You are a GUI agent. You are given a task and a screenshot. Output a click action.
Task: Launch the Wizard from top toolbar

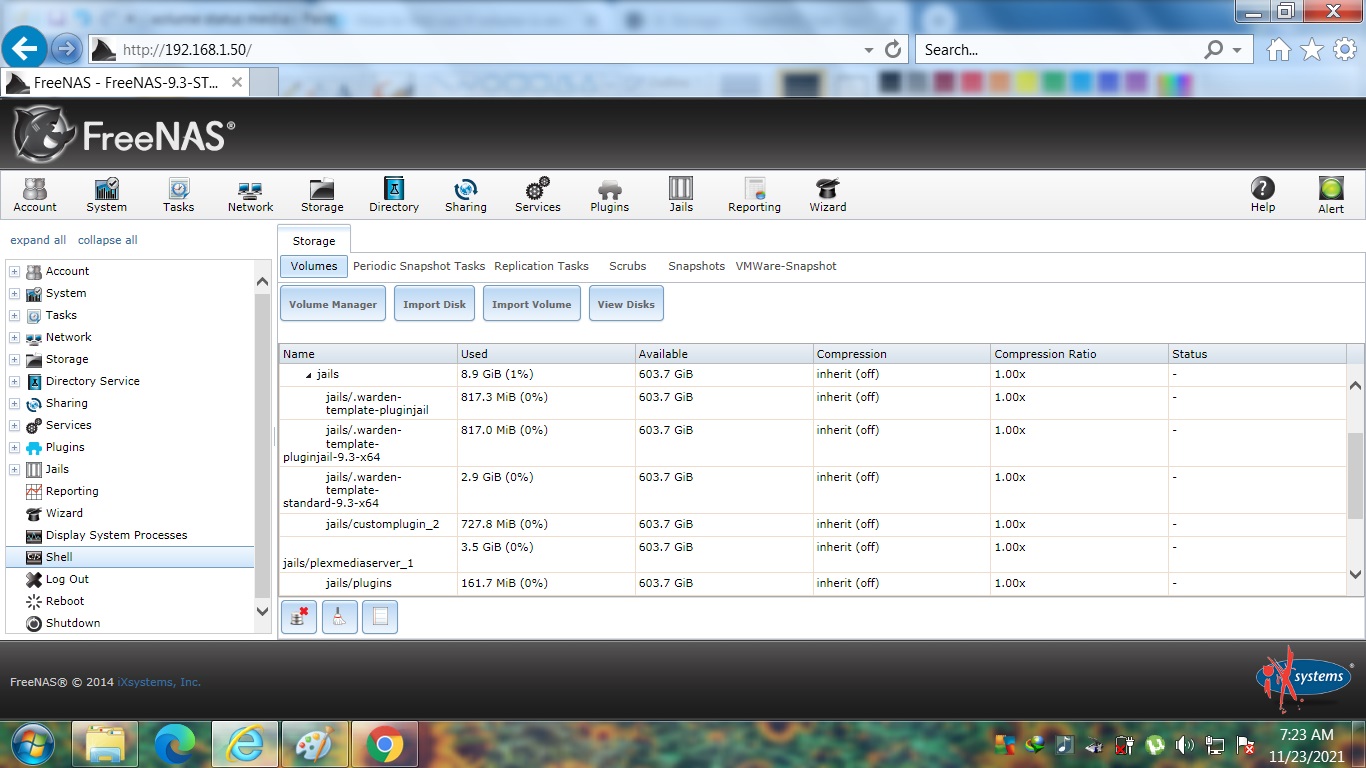click(x=828, y=195)
